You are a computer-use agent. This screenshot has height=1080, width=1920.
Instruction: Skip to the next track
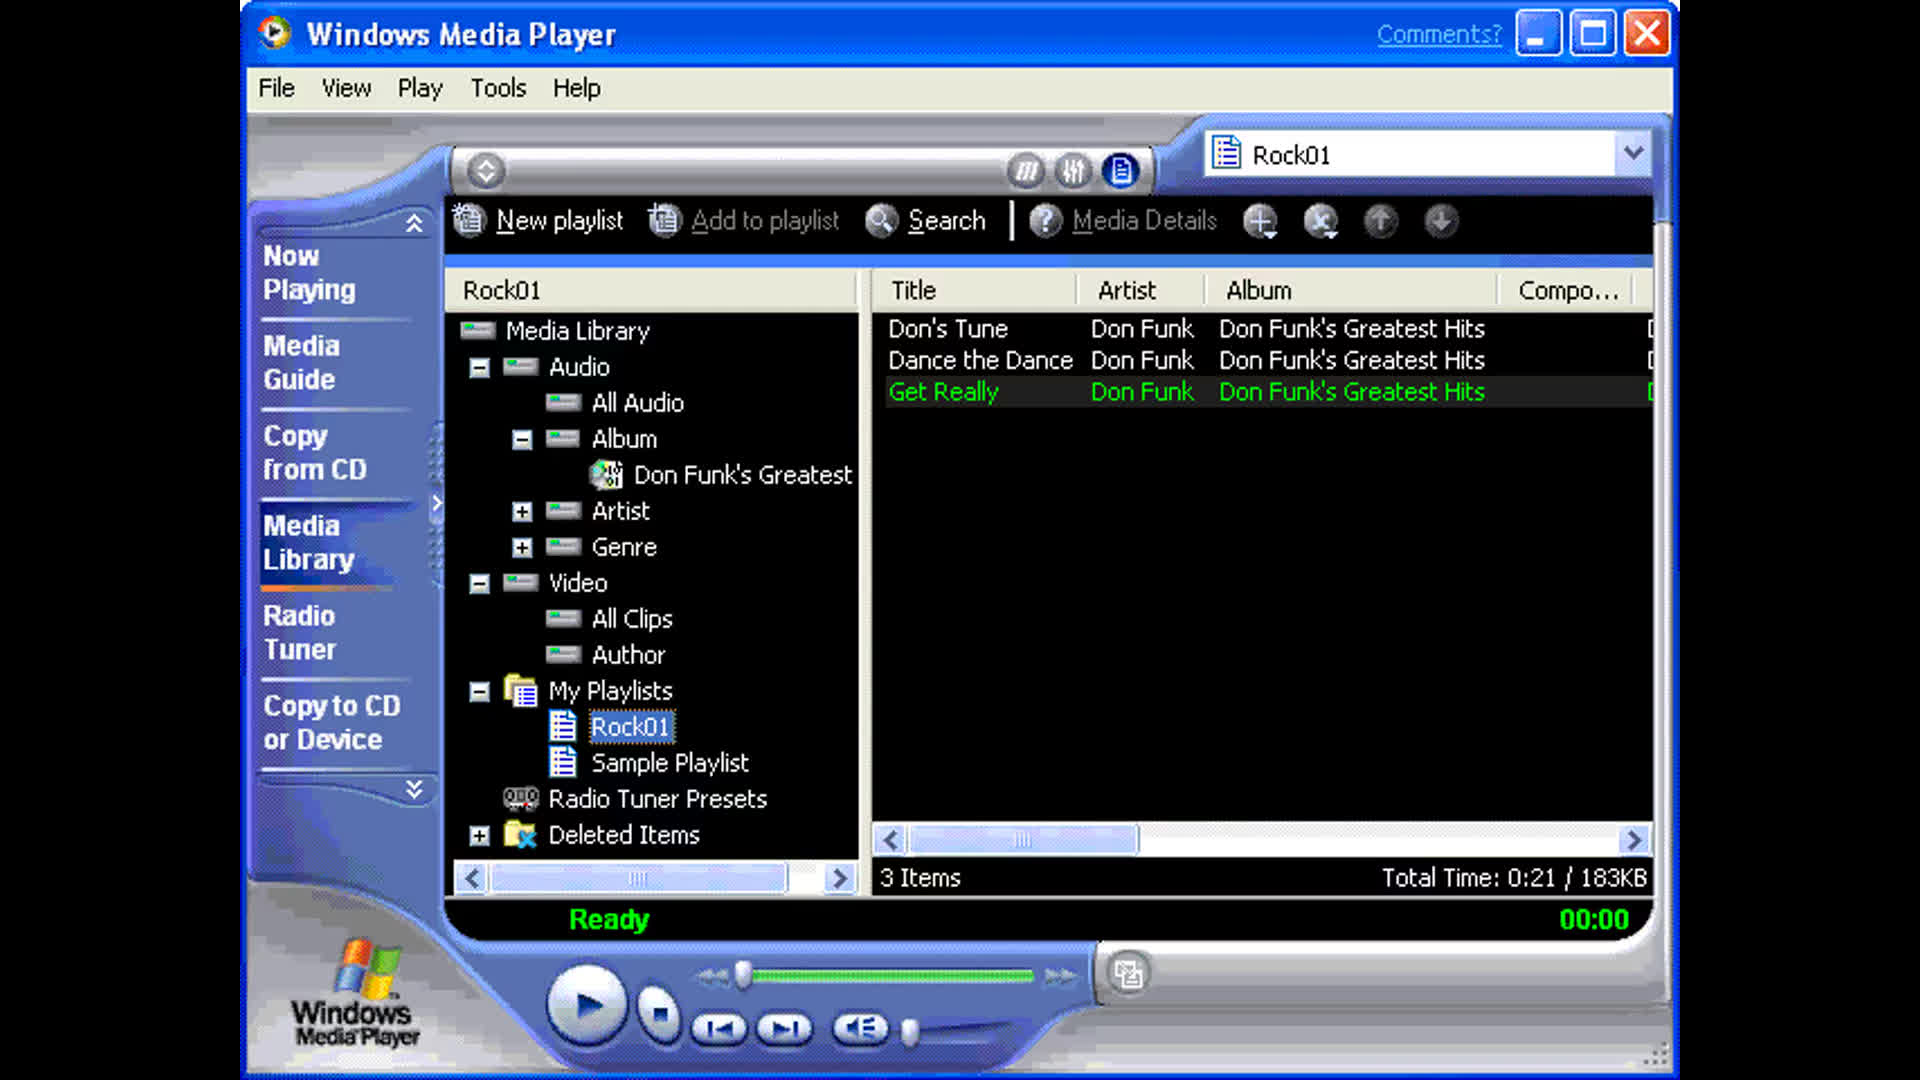785,1028
